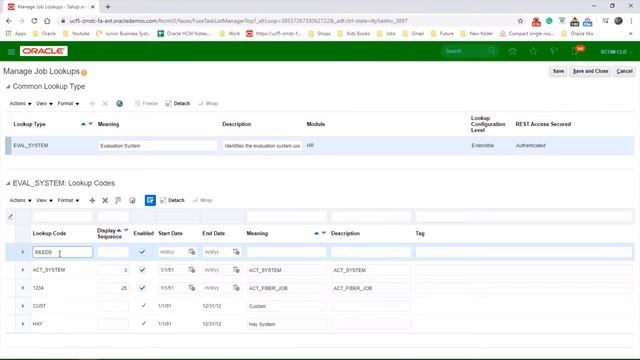Expand the HAY lookup code row
640x360 pixels.
(x=23, y=324)
